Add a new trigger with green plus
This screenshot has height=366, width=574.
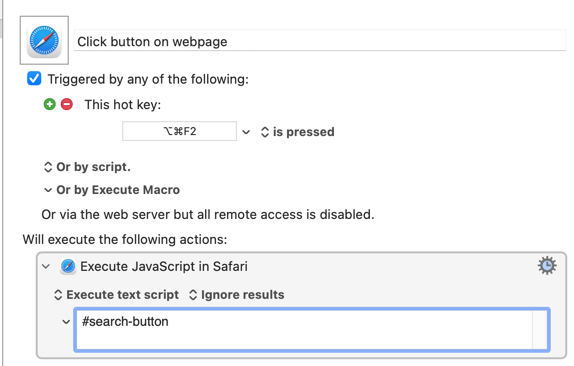tap(49, 104)
